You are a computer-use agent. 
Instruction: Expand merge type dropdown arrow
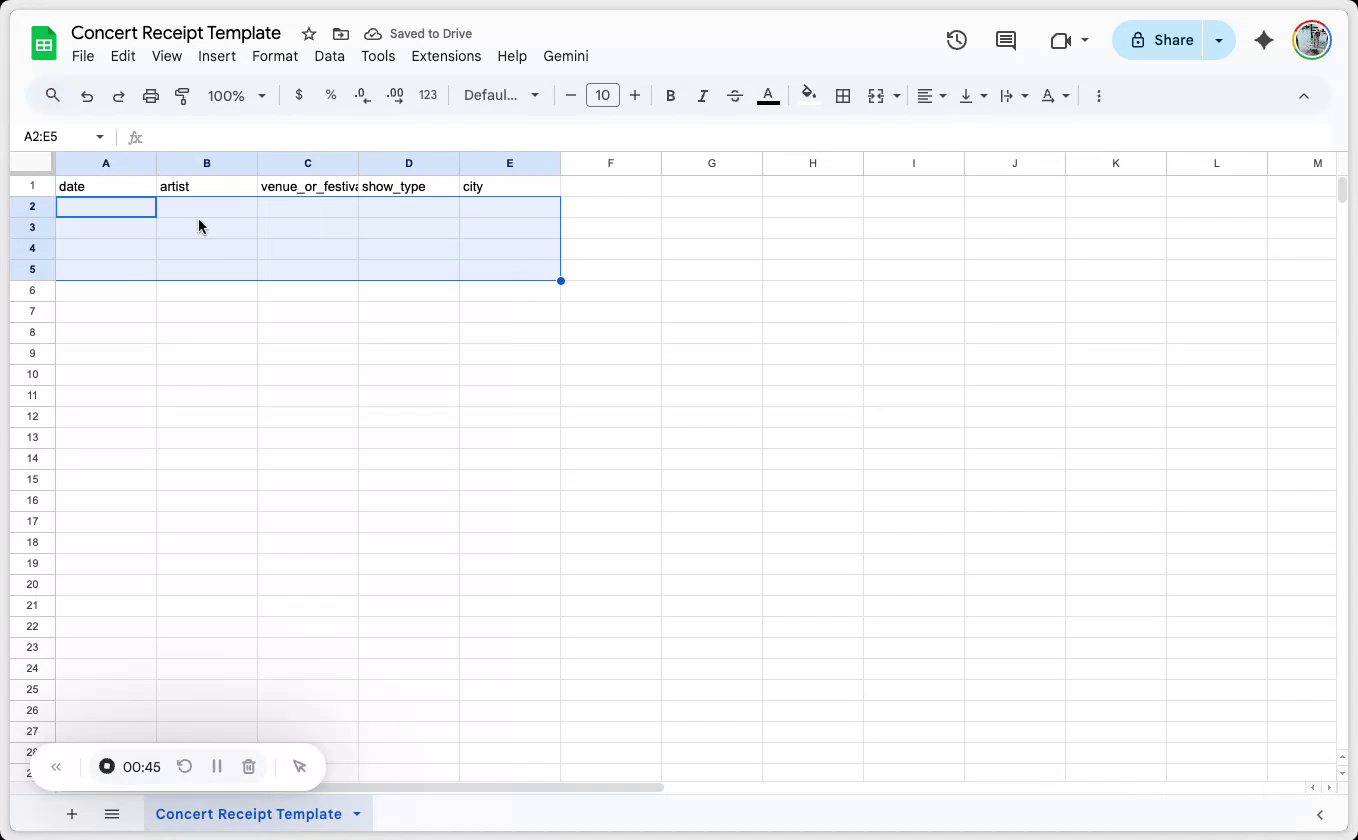[x=897, y=96]
